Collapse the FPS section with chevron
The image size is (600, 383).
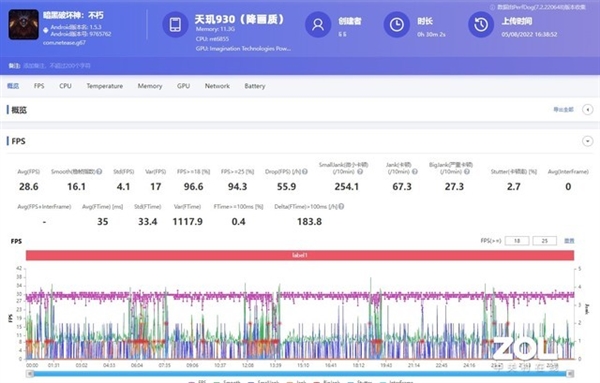587,141
